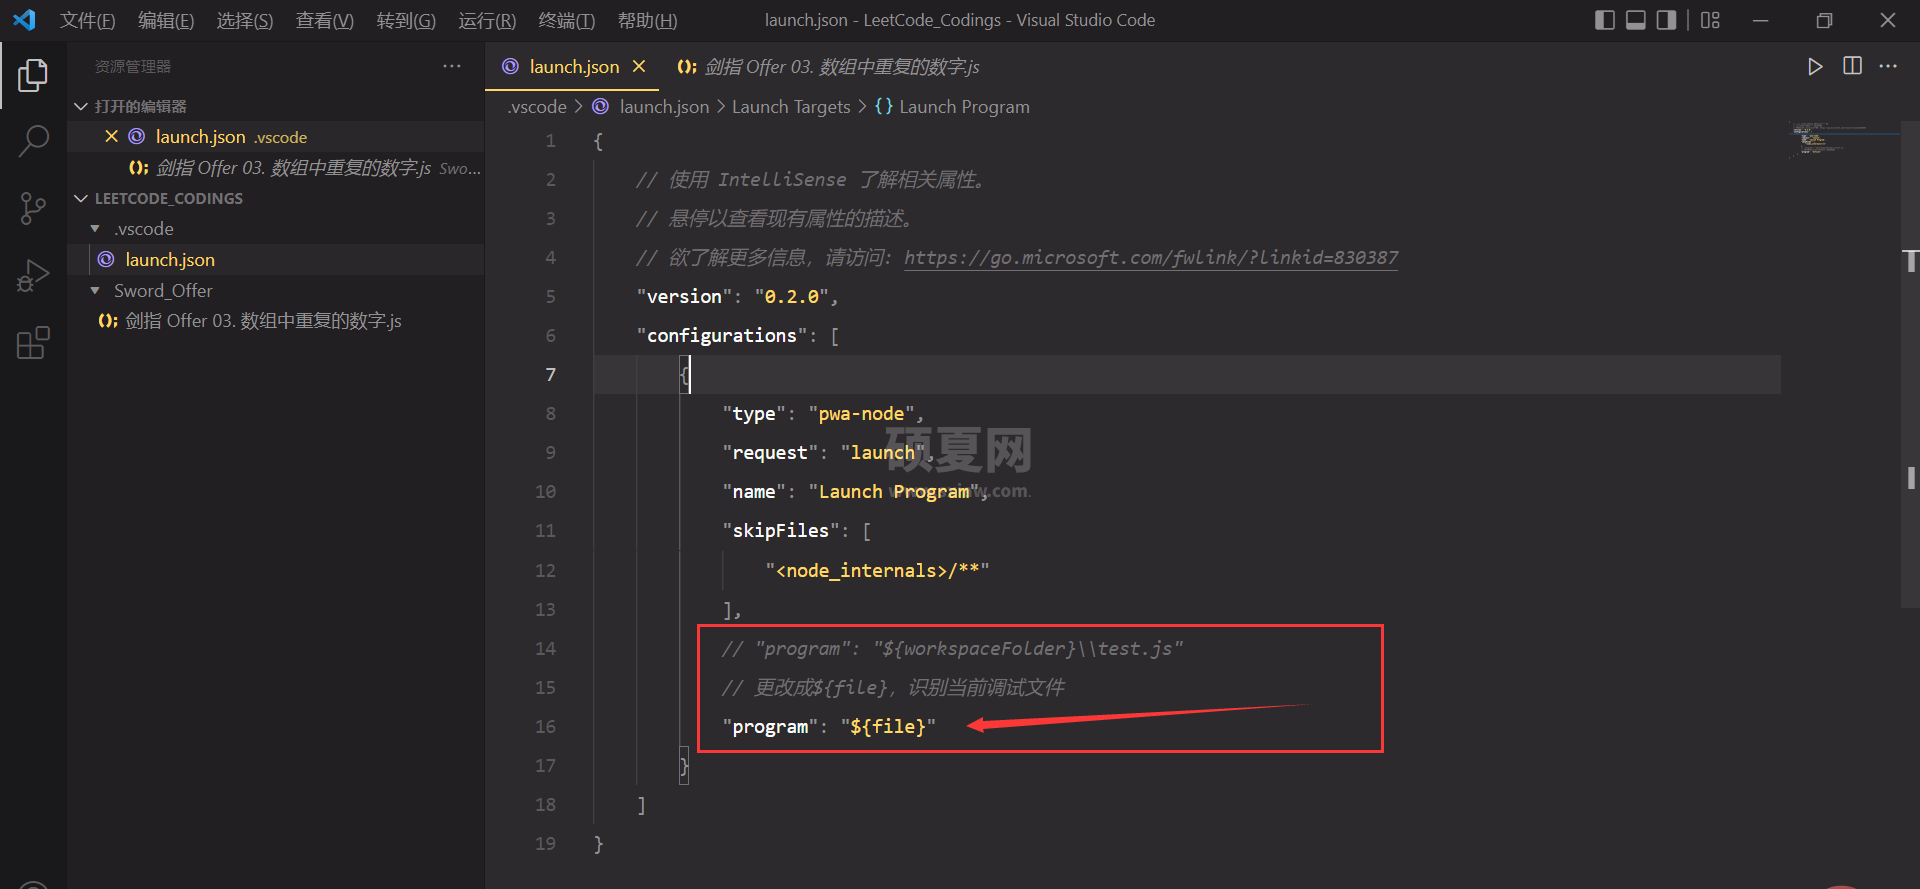Open the go.microsoft.com fwlink URL

(1151, 258)
